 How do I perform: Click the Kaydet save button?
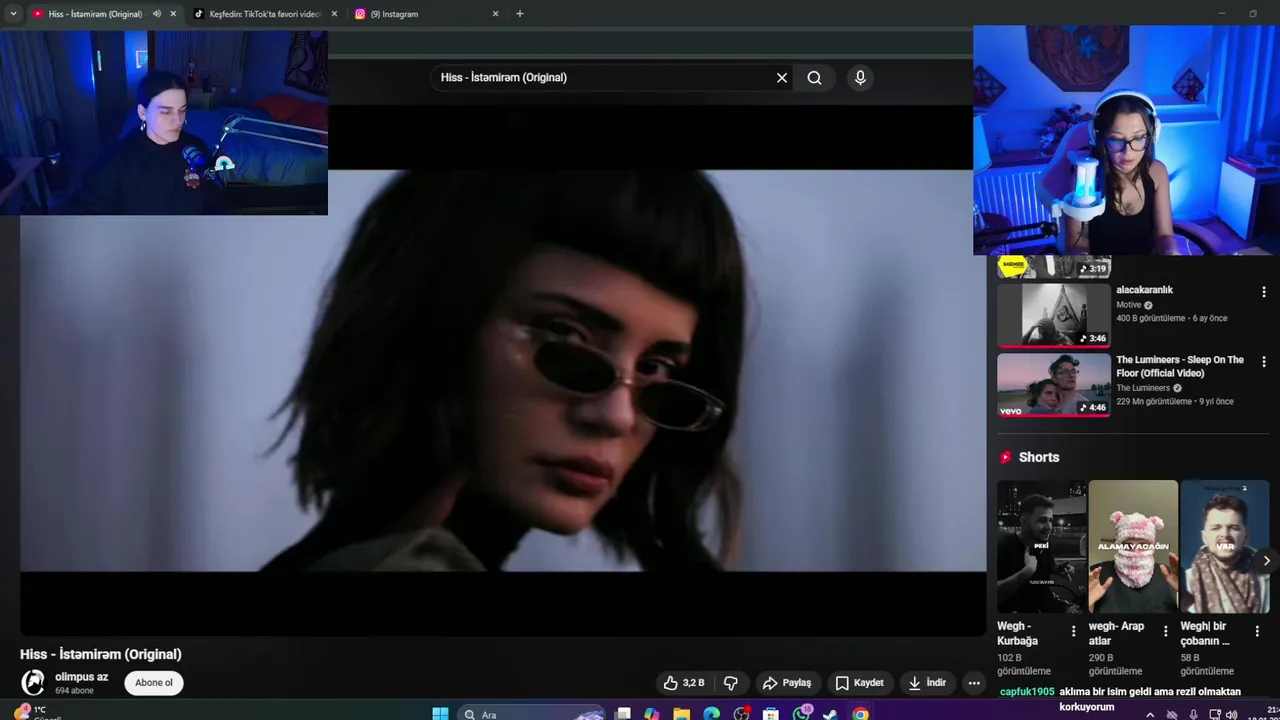(860, 683)
